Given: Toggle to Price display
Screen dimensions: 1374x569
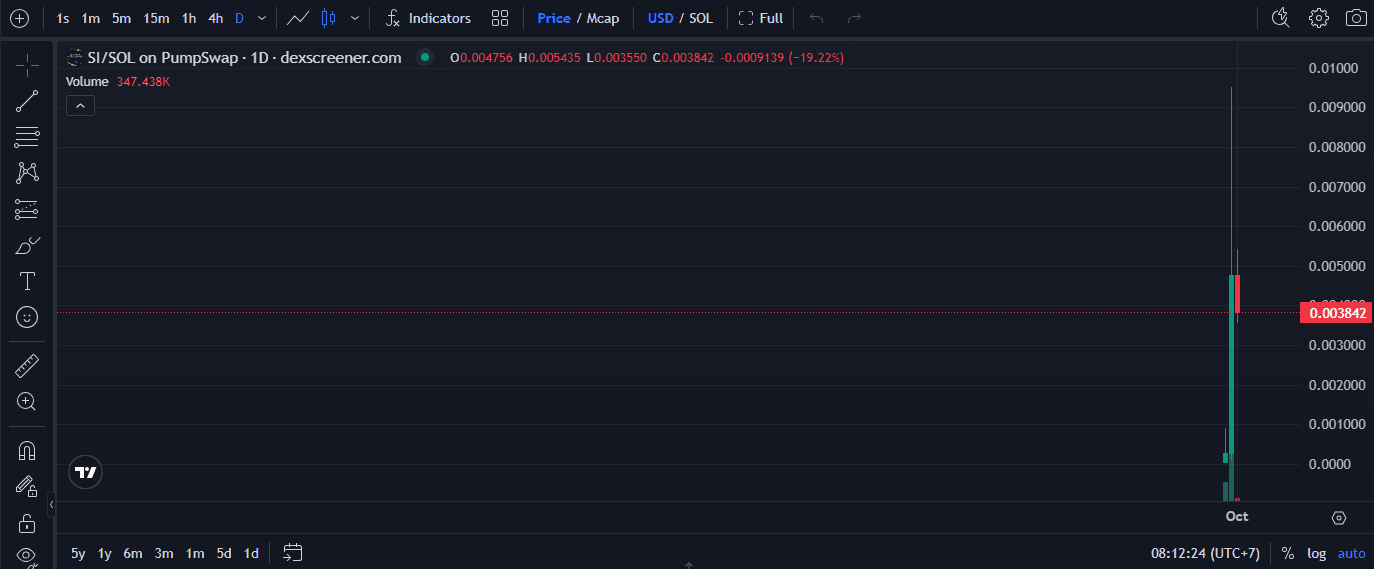Looking at the screenshot, I should click(x=554, y=18).
